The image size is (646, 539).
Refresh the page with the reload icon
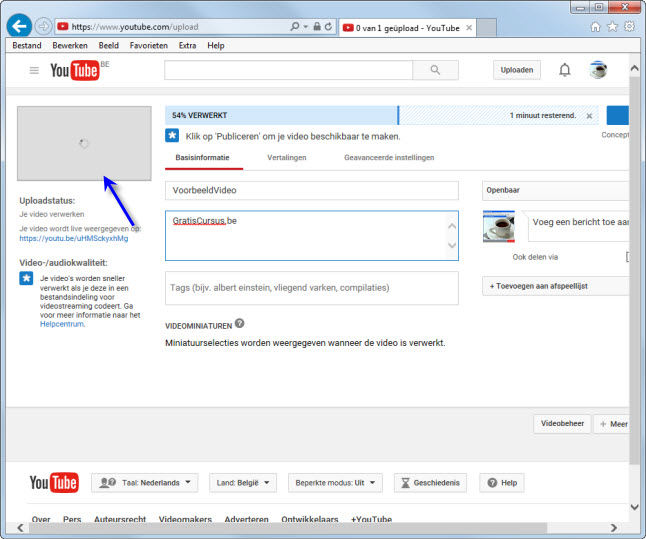[x=328, y=26]
